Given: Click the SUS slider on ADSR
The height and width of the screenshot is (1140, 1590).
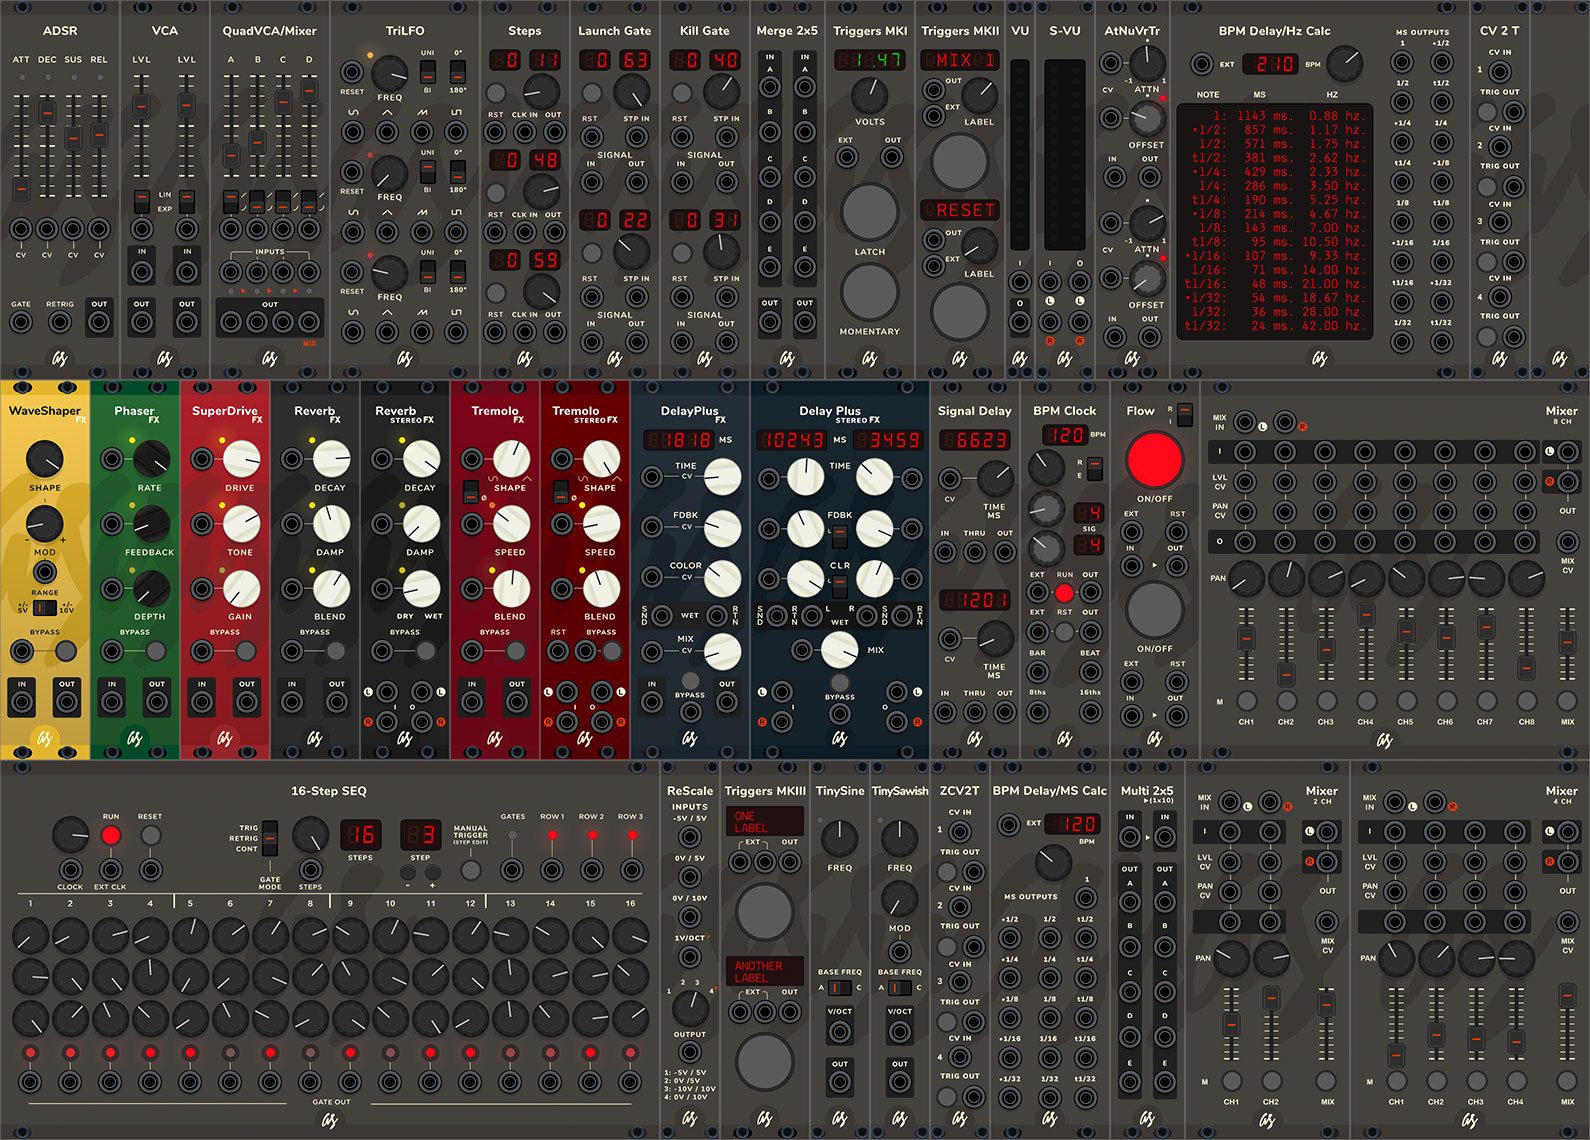Looking at the screenshot, I should coord(73,138).
